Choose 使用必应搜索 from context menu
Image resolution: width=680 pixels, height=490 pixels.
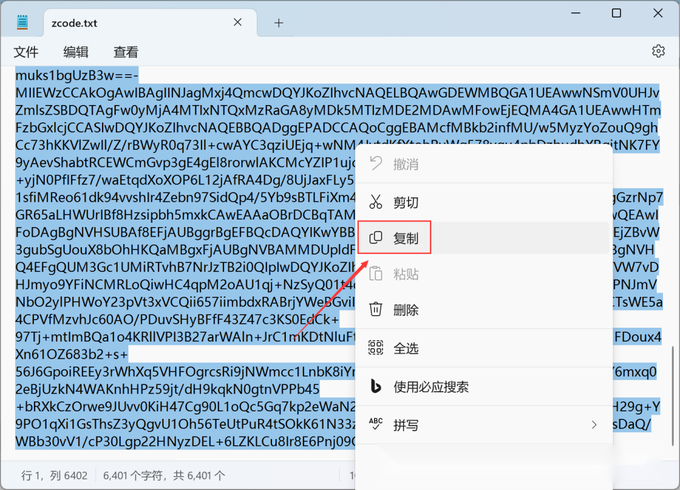[484, 386]
